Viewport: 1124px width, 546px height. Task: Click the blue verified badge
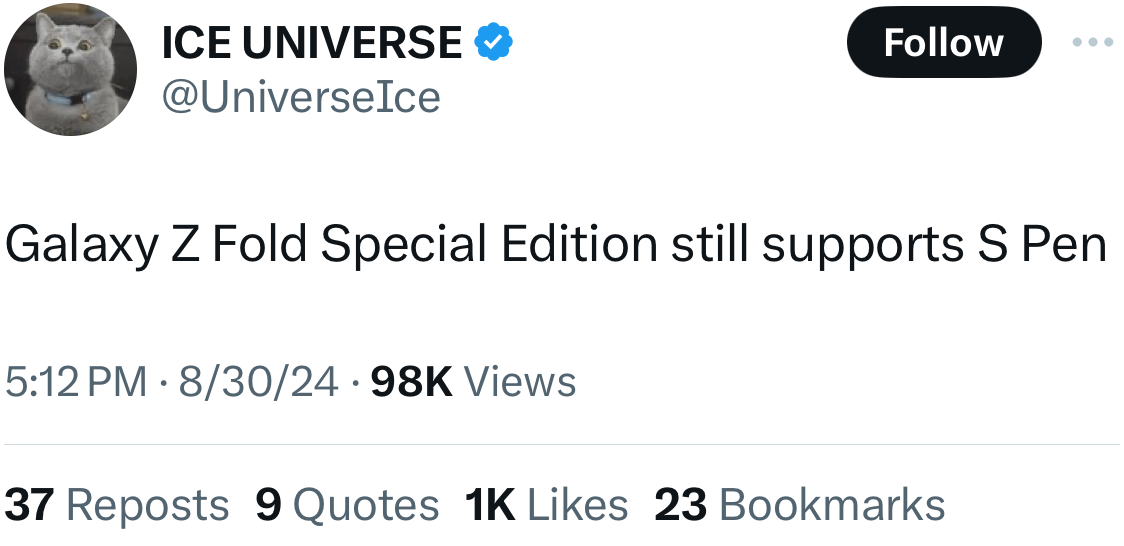click(492, 42)
